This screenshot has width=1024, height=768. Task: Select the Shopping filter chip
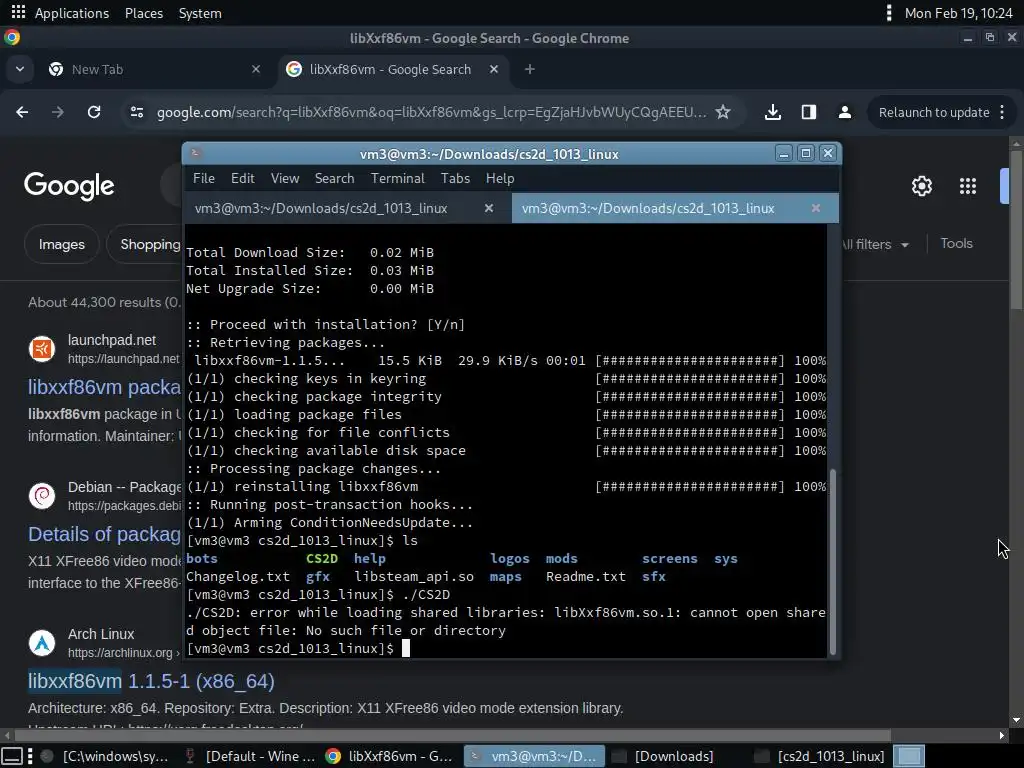[x=150, y=244]
